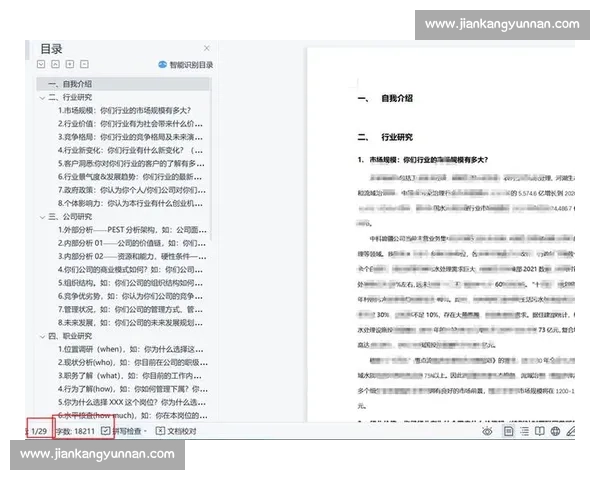The width and height of the screenshot is (600, 480).
Task: Click the expand-all plus icon in 目录 pane
Action: point(70,64)
